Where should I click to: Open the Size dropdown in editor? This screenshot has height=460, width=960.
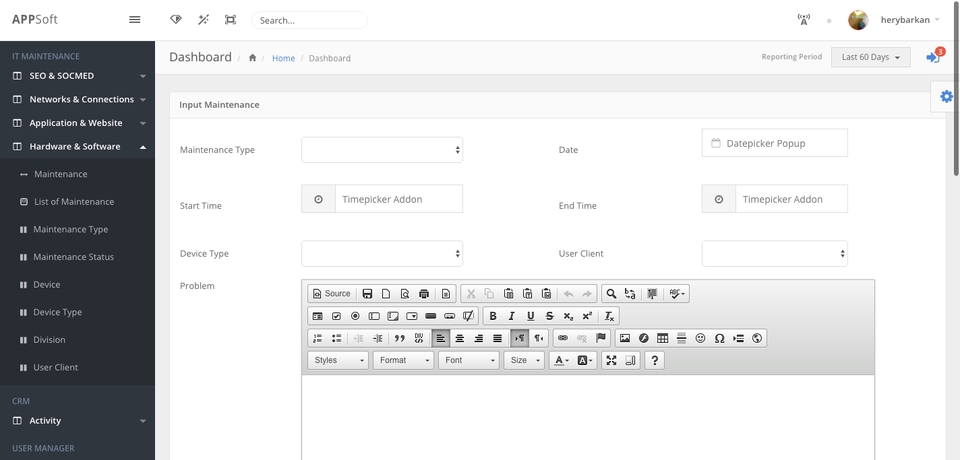(x=524, y=360)
